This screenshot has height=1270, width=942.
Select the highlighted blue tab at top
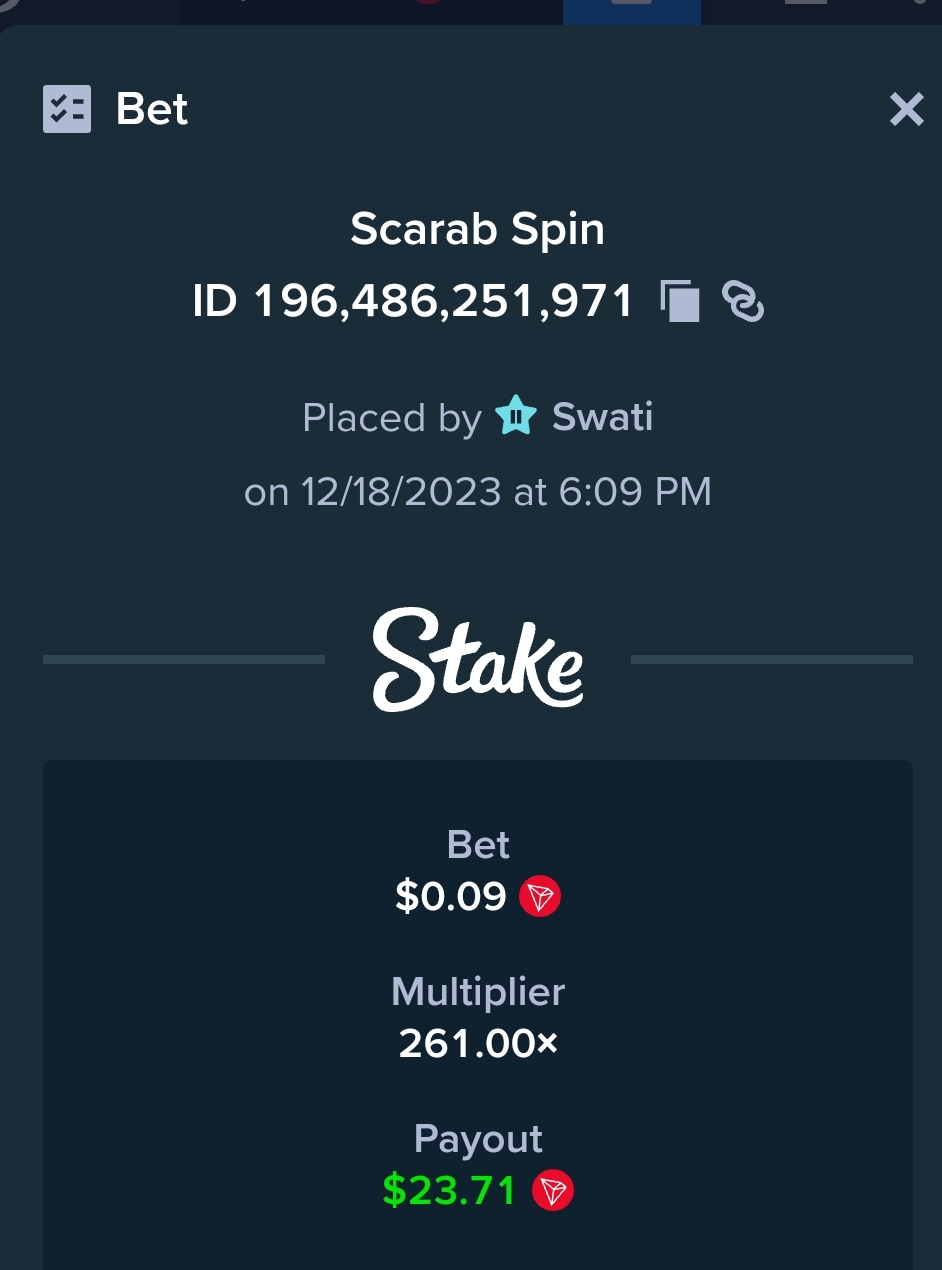(x=632, y=12)
